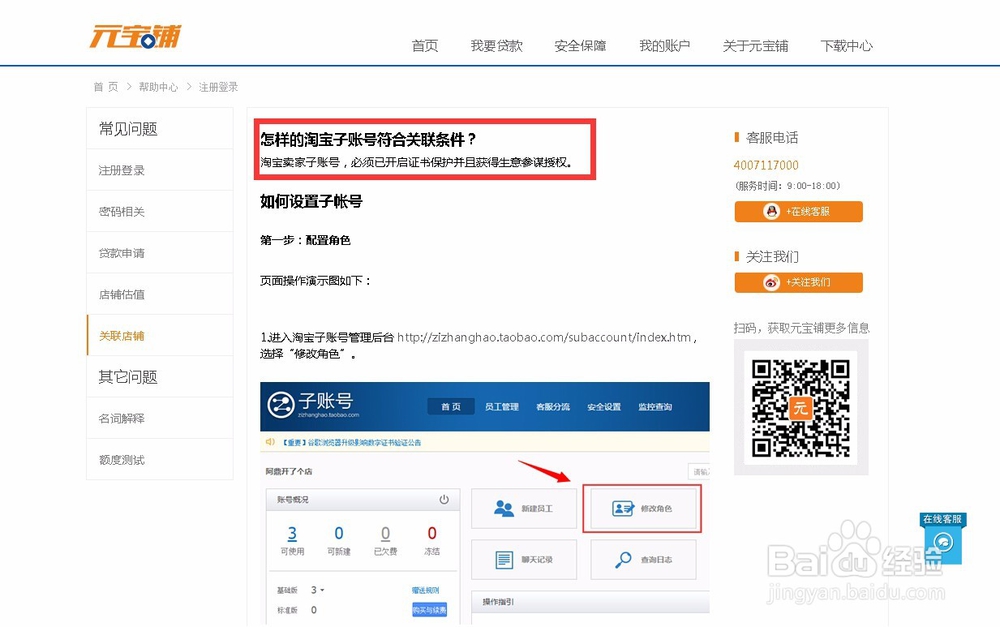This screenshot has height=627, width=1000.
Task: Open the 首页 top navigation item
Action: 425,46
